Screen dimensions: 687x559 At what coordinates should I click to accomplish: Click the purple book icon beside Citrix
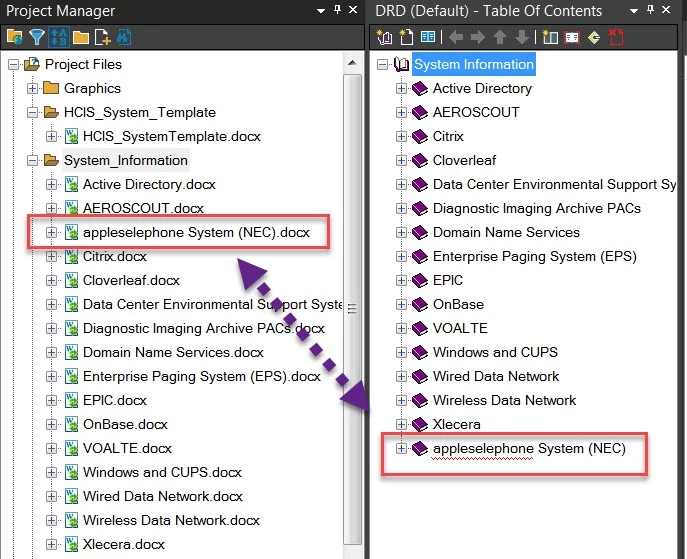click(x=420, y=137)
